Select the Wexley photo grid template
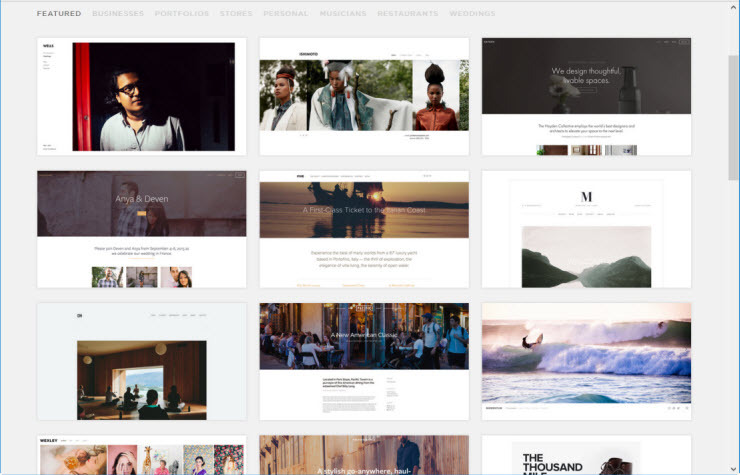740x475 pixels. tap(142, 455)
